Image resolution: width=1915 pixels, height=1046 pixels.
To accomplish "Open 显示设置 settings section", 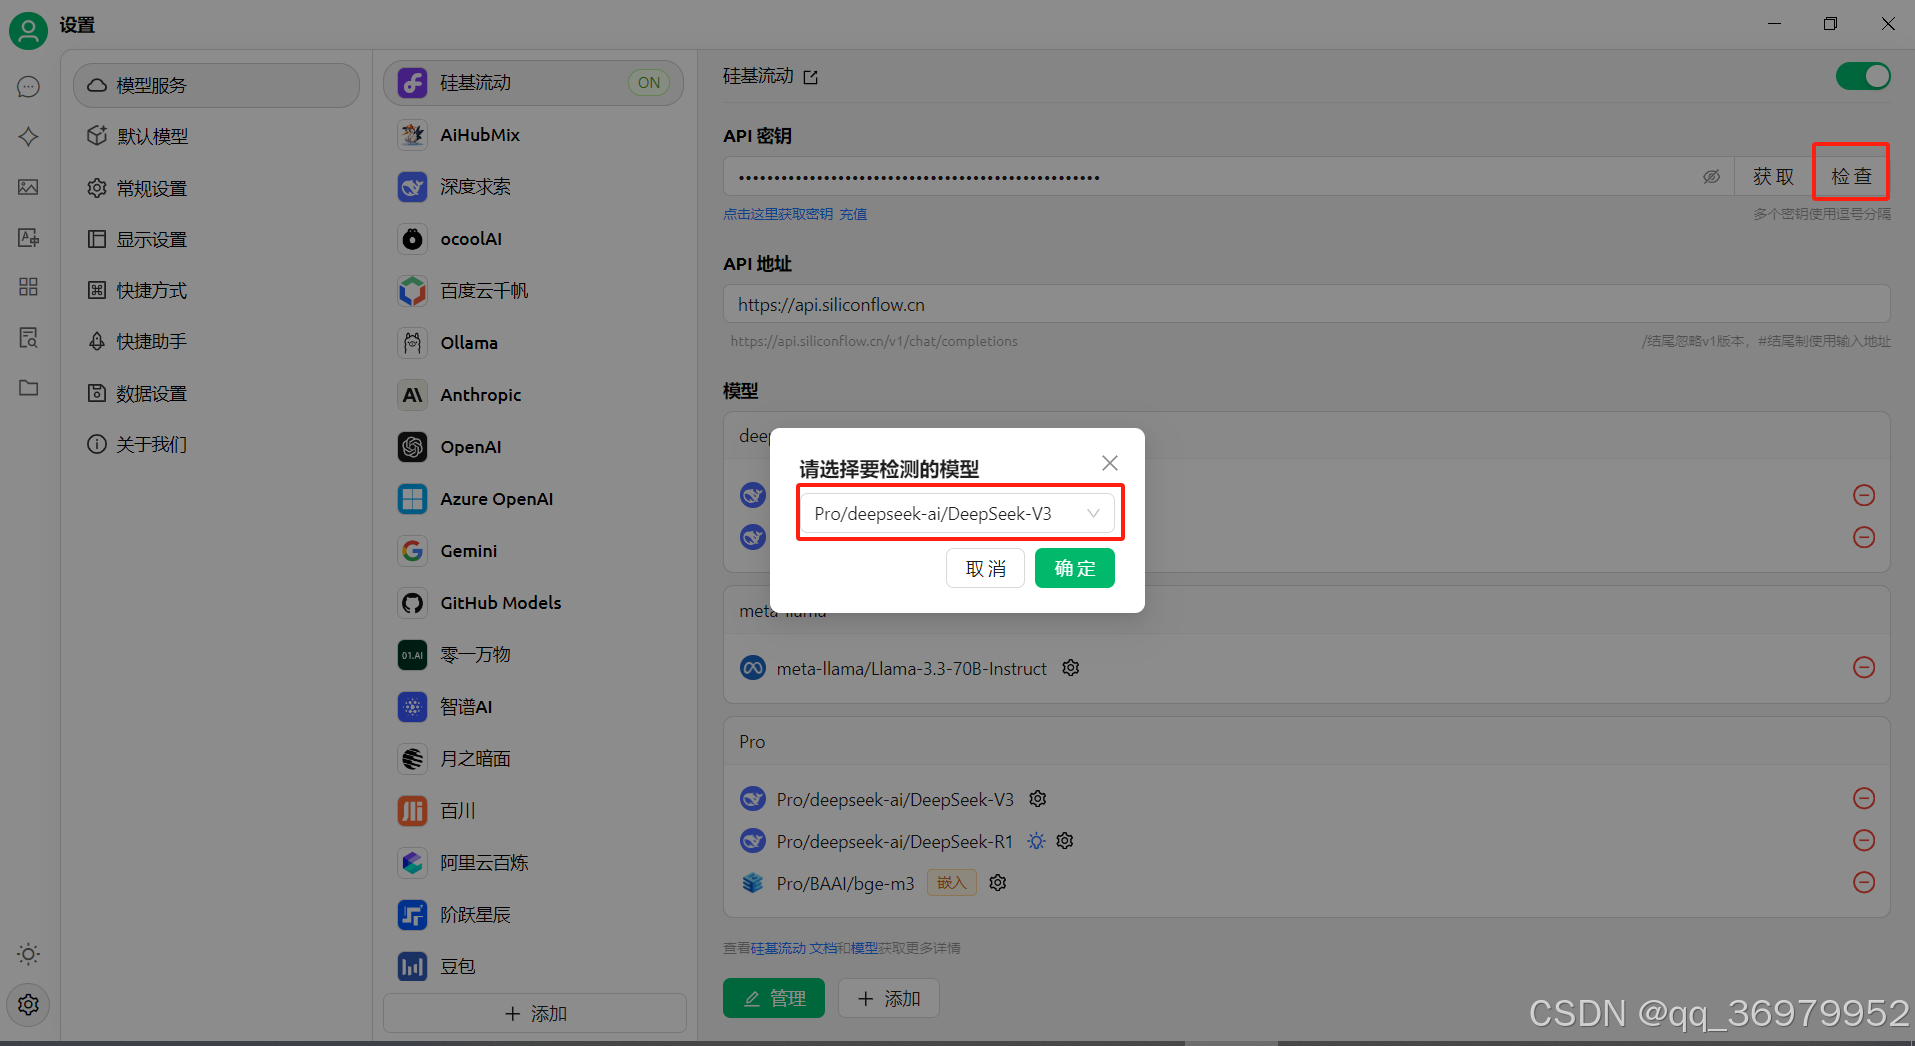I will (x=216, y=239).
